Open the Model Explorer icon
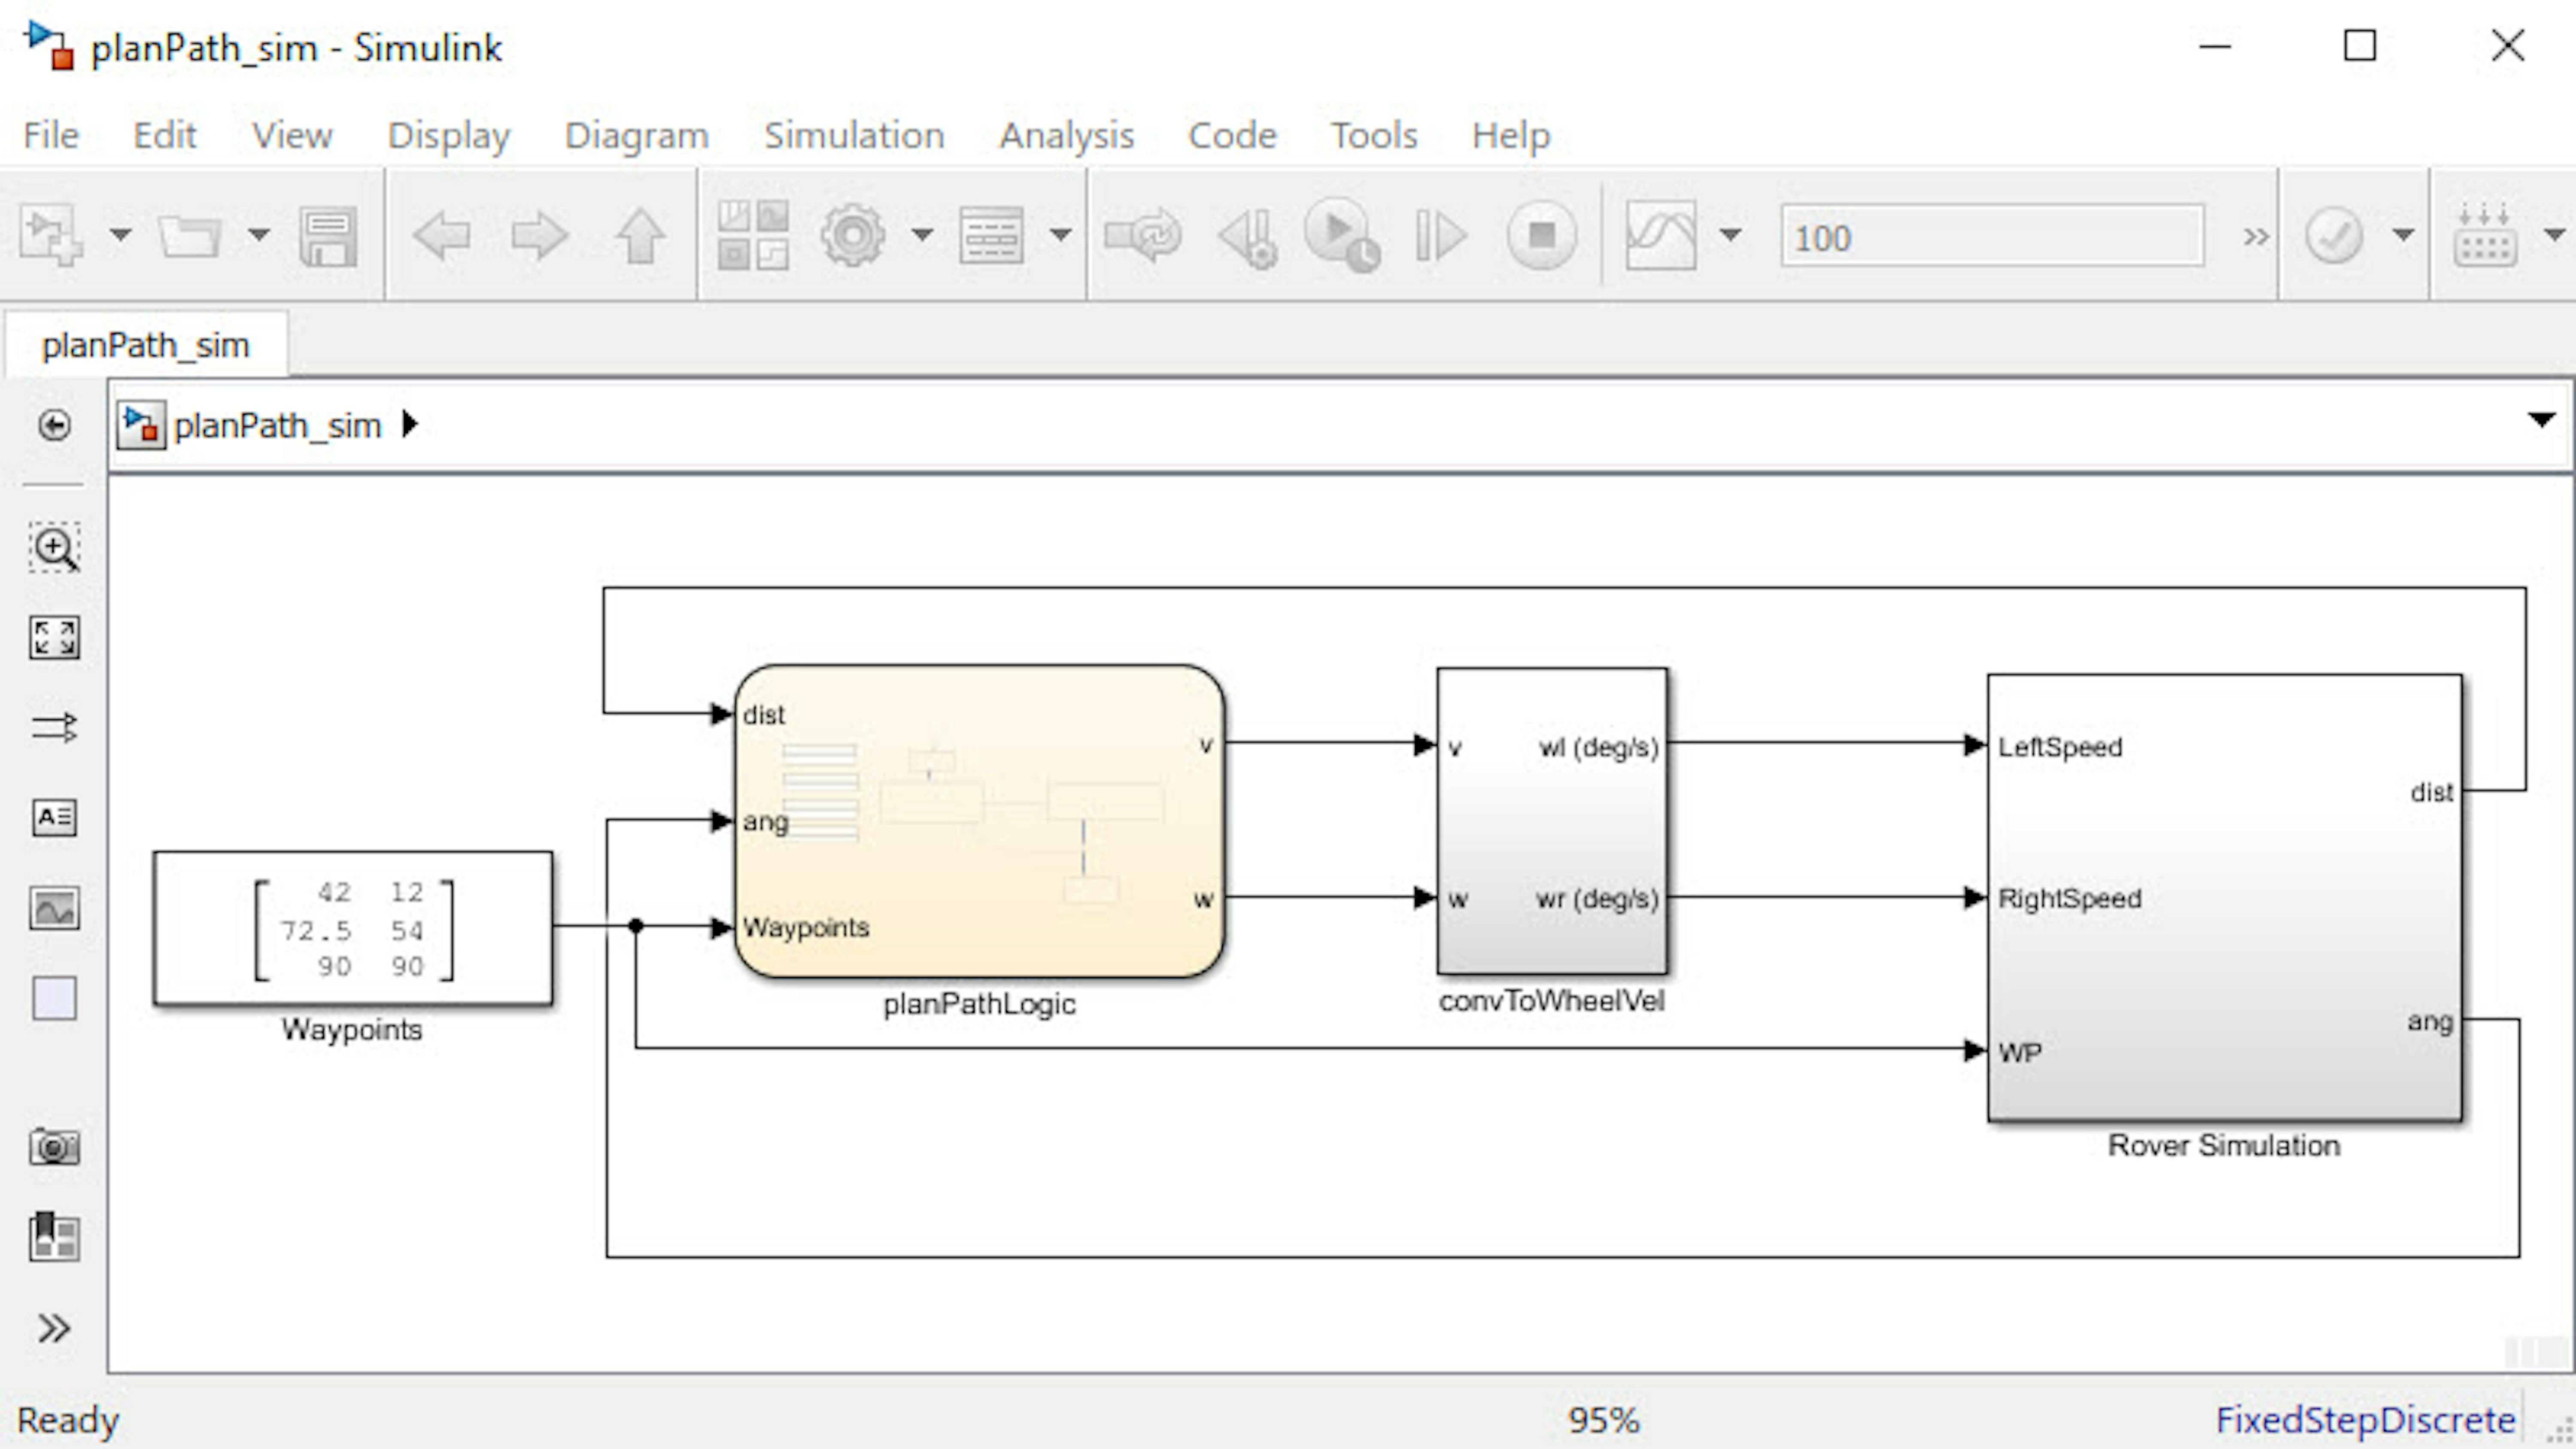 [991, 236]
